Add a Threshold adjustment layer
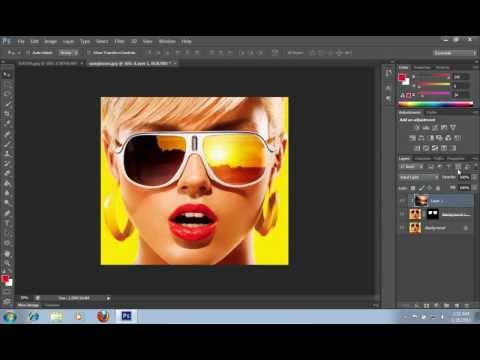Viewport: 480px width, 360px height. [435, 148]
